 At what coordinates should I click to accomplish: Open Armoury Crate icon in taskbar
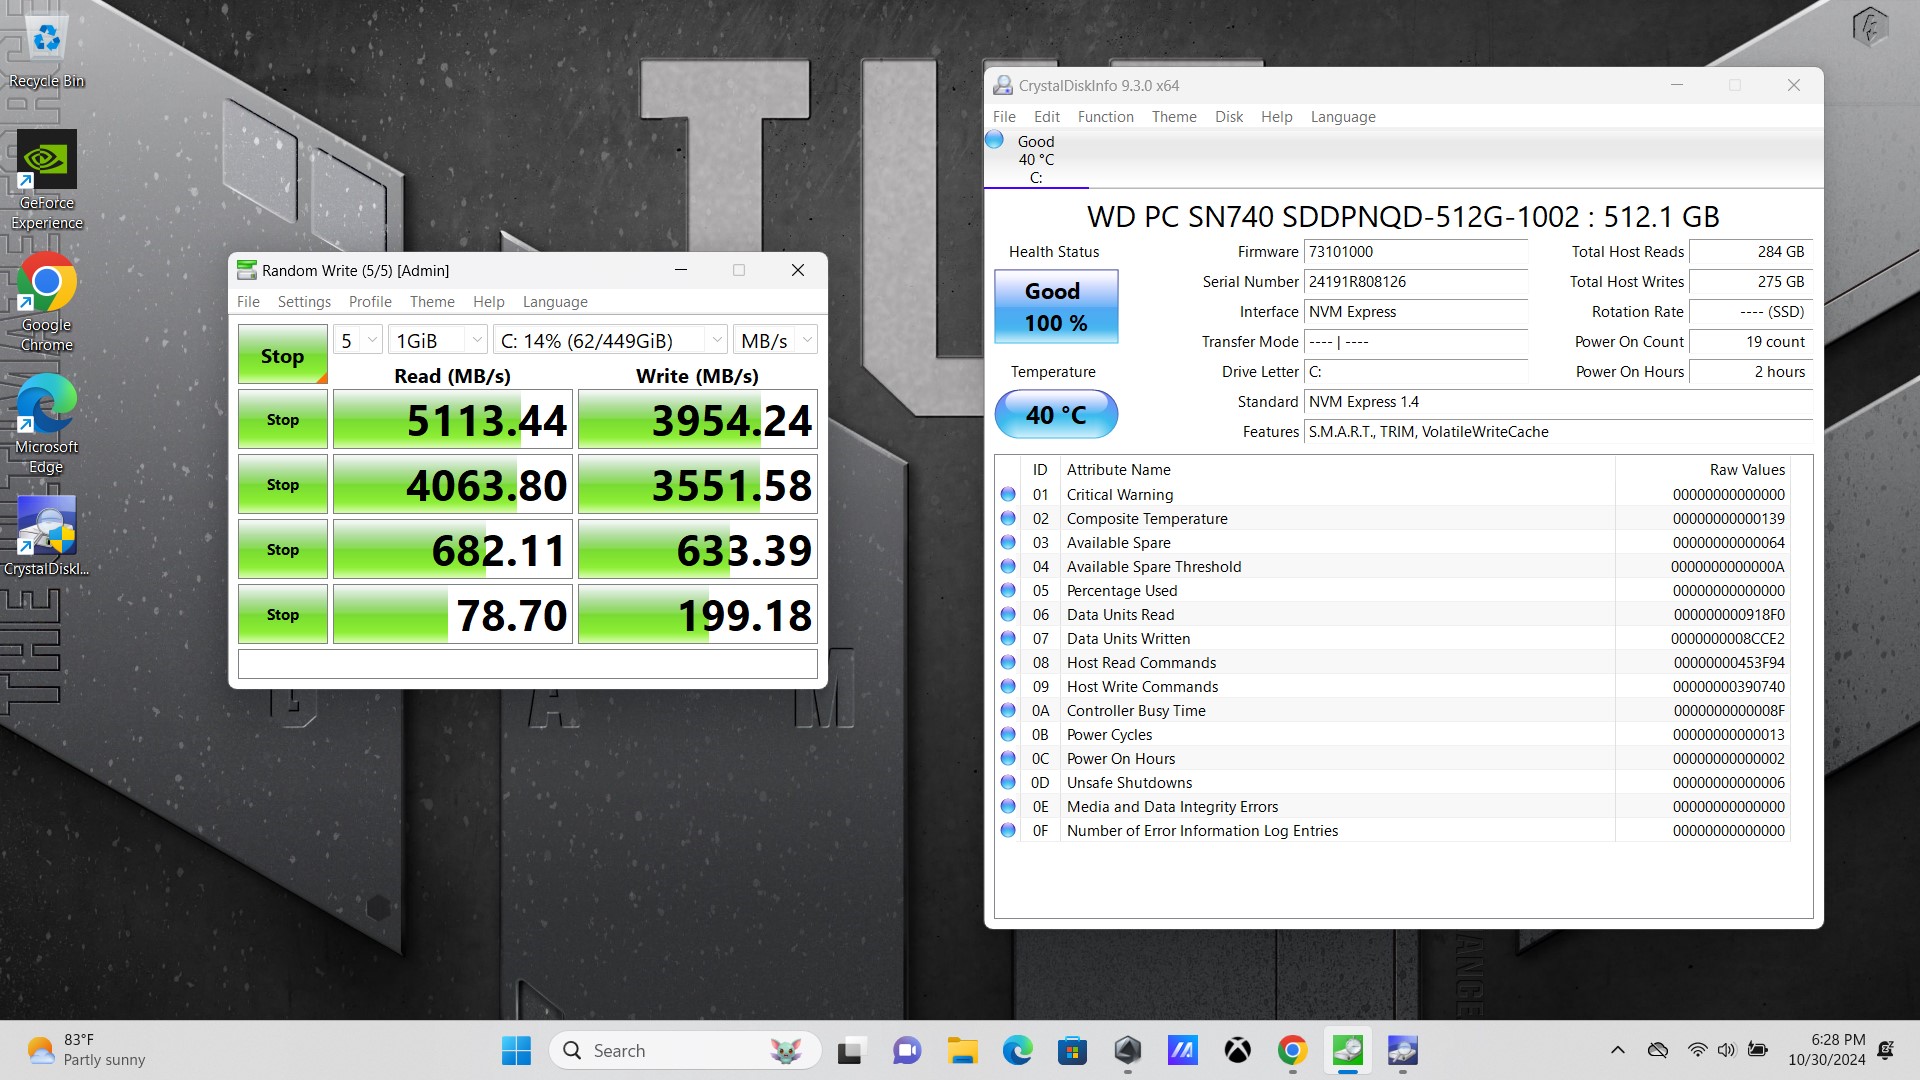coord(1127,1050)
